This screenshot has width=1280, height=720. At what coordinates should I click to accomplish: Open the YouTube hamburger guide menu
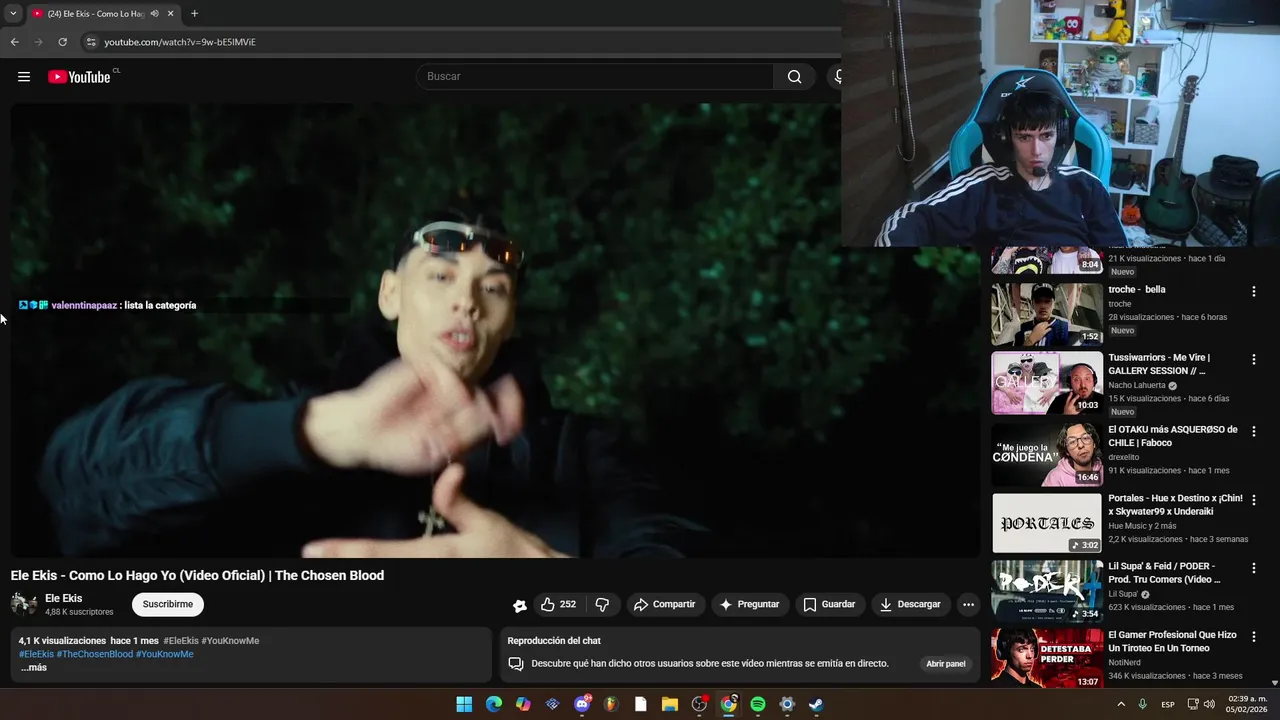[24, 77]
